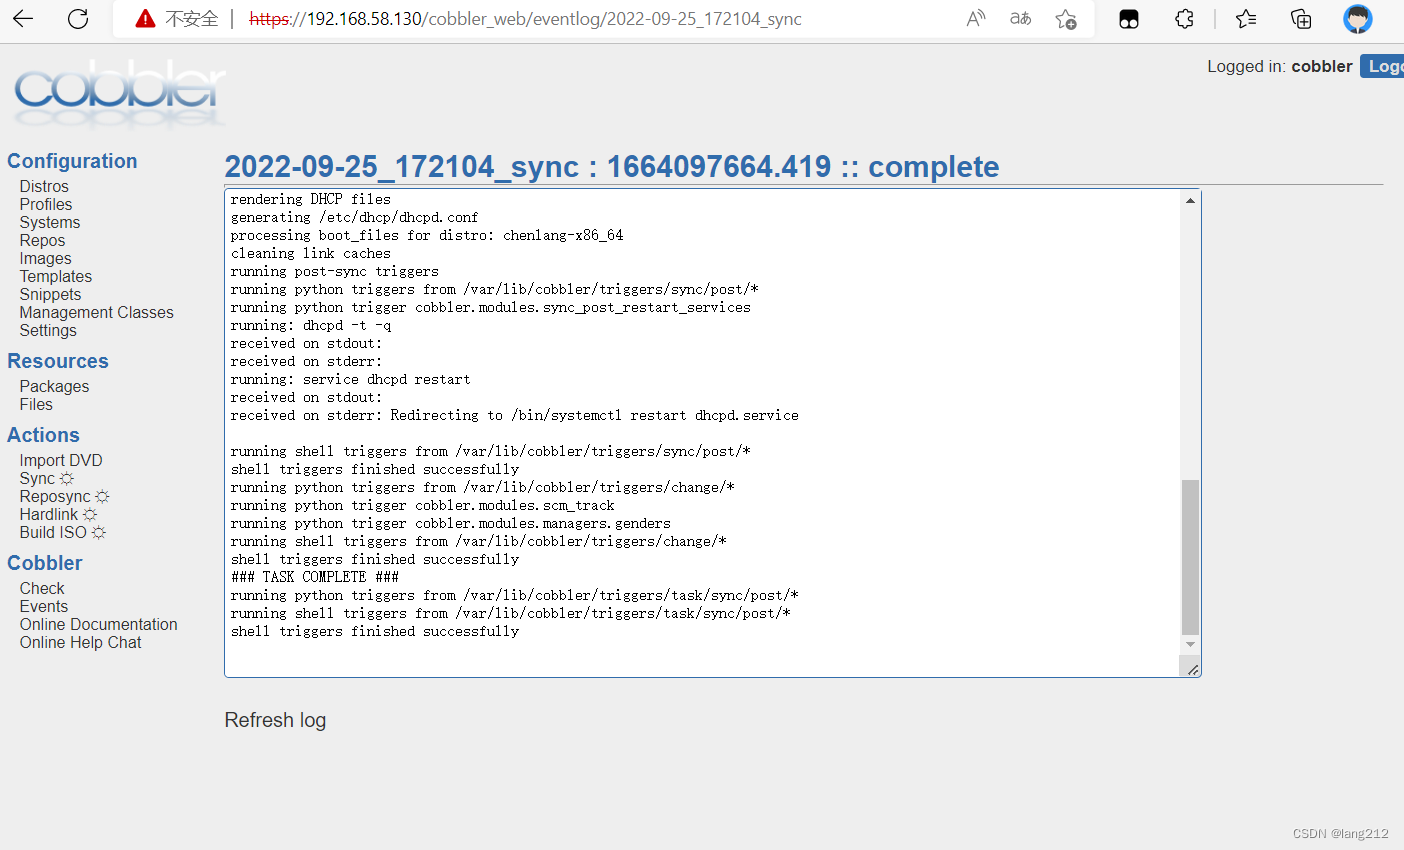Open Online Documentation
The width and height of the screenshot is (1404, 850).
(98, 624)
